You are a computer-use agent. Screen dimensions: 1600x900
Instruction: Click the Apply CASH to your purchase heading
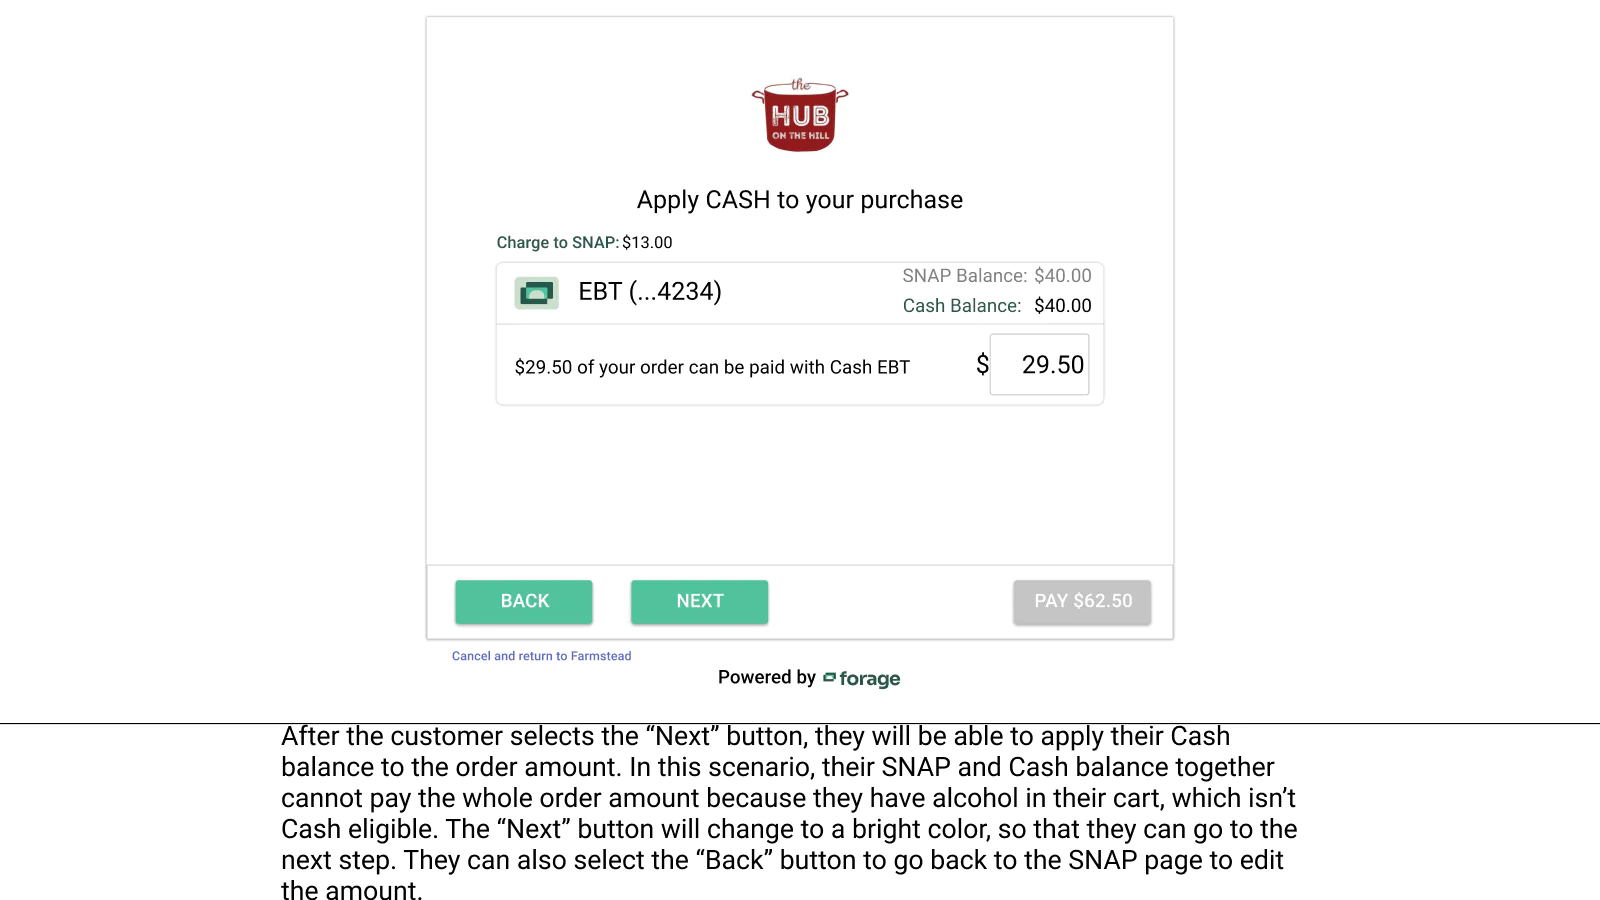pos(800,200)
